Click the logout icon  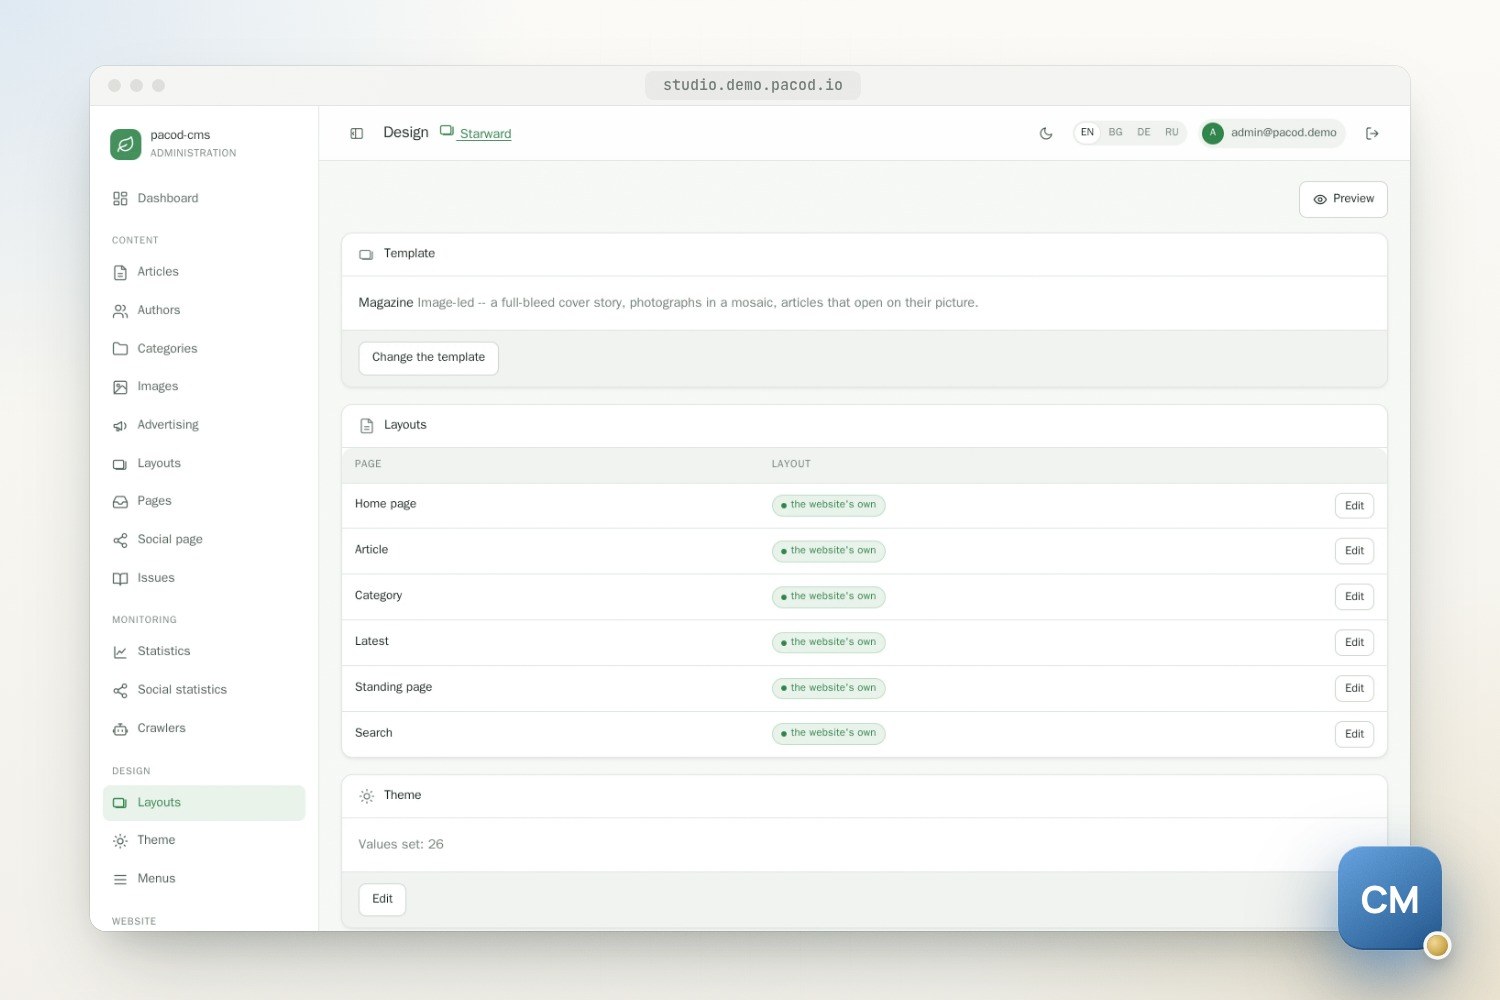point(1372,133)
